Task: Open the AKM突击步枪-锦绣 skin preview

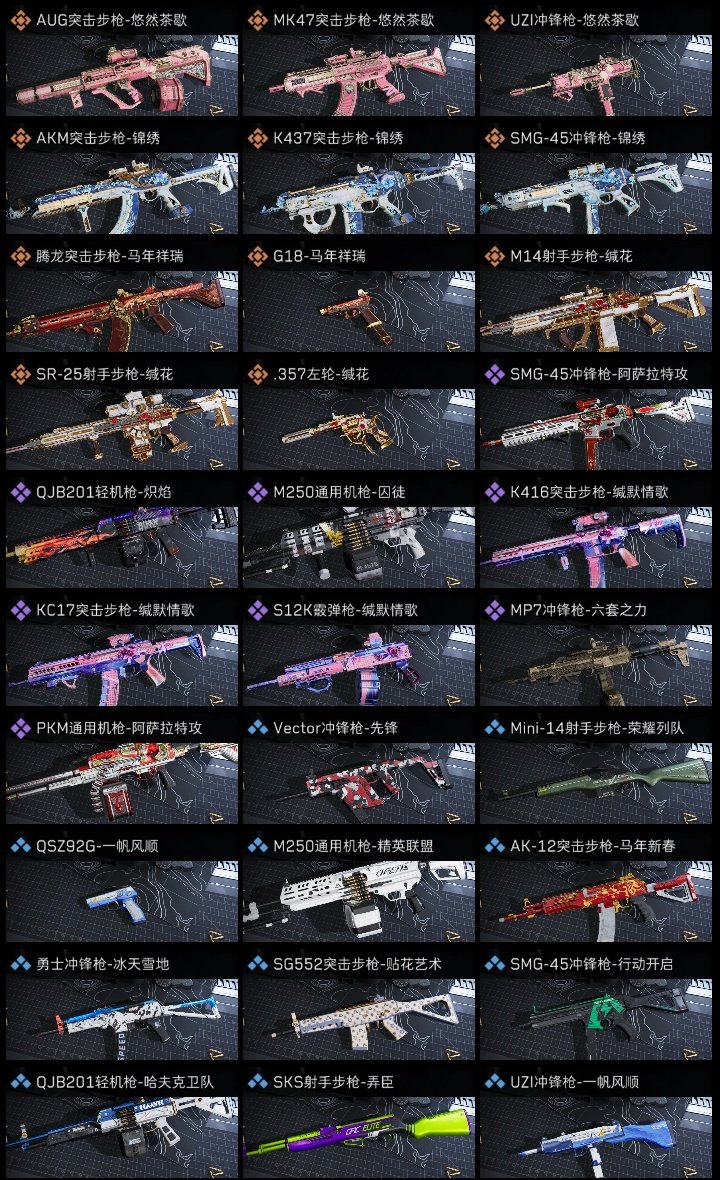Action: click(122, 193)
